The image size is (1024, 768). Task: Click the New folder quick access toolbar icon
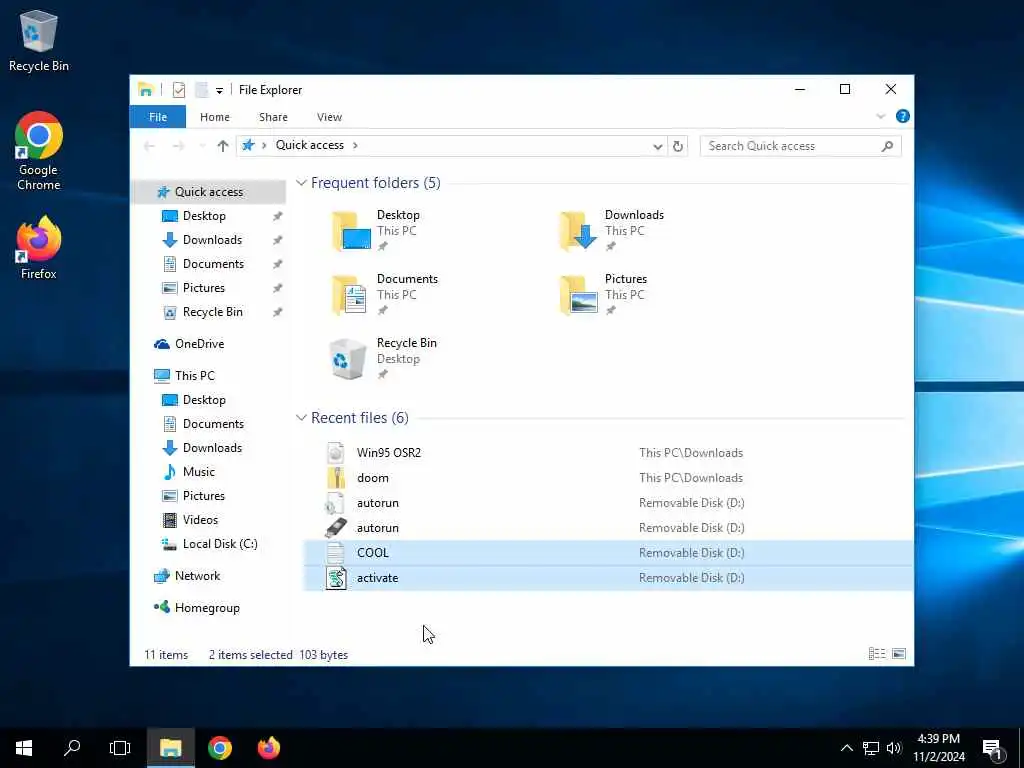click(201, 90)
